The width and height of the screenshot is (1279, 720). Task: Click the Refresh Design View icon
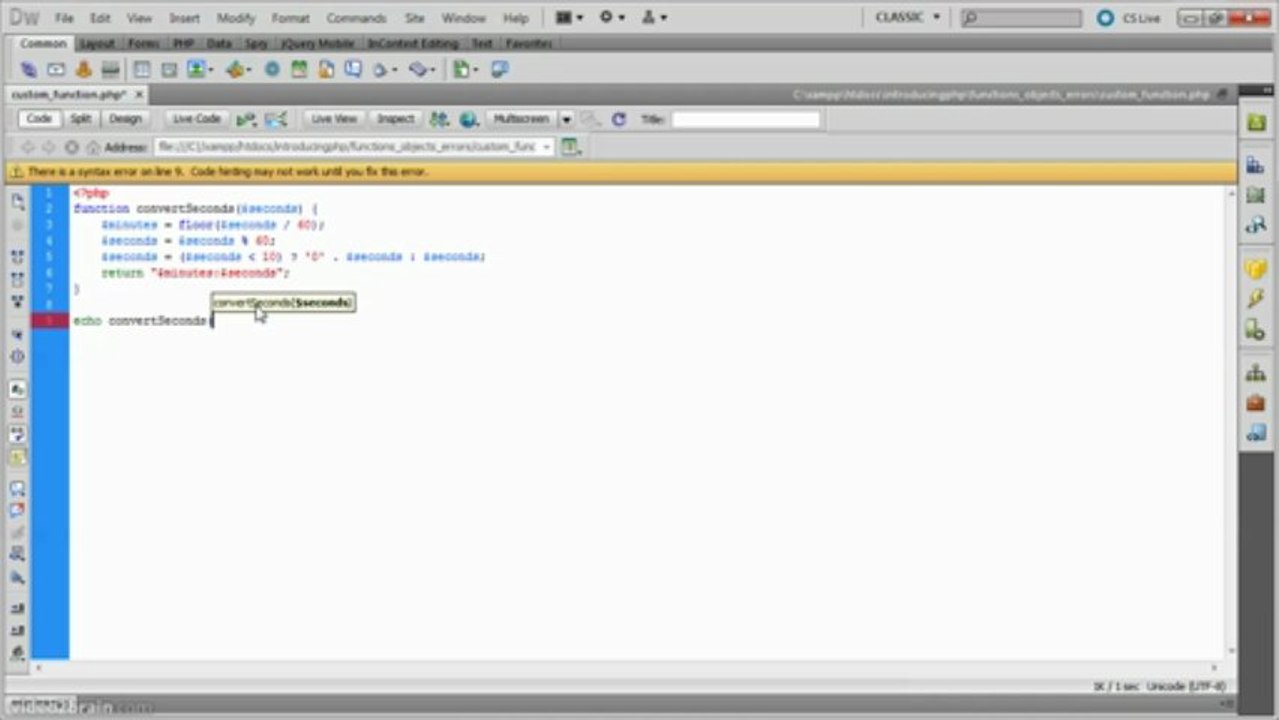(618, 119)
